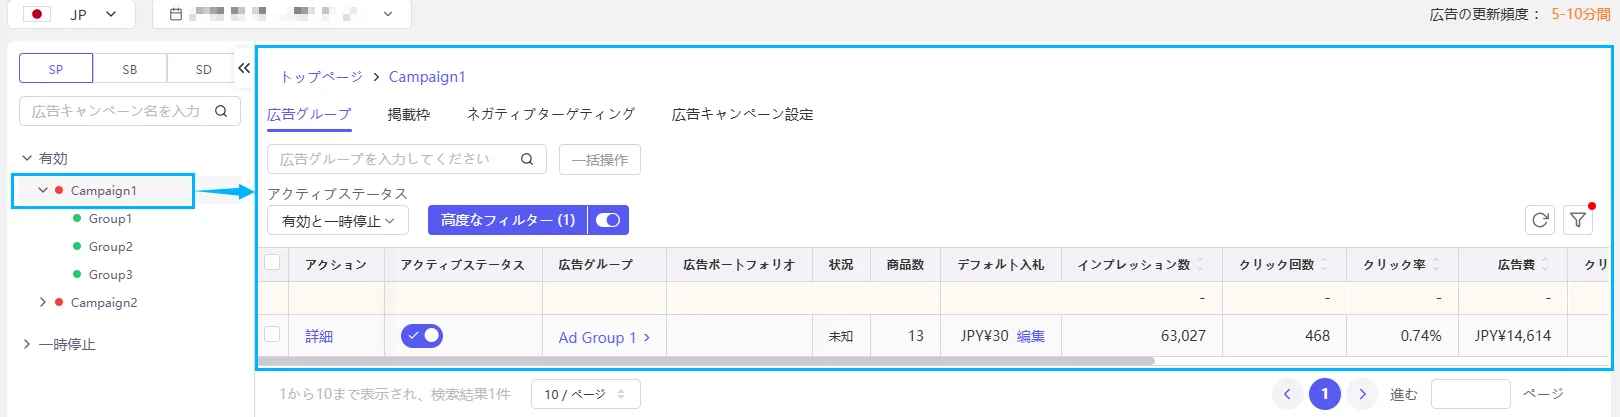Open the 掲載枠 tab

pos(409,114)
